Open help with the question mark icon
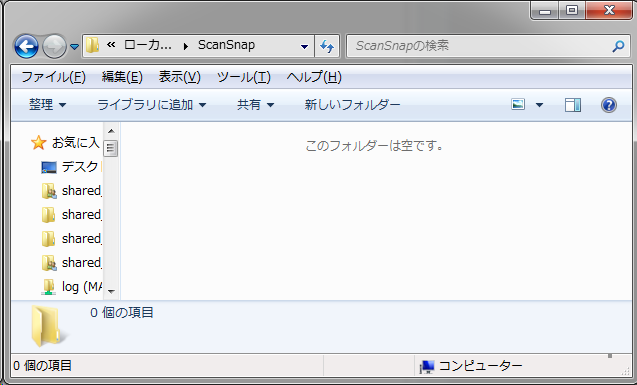Viewport: 637px width, 385px height. [609, 105]
